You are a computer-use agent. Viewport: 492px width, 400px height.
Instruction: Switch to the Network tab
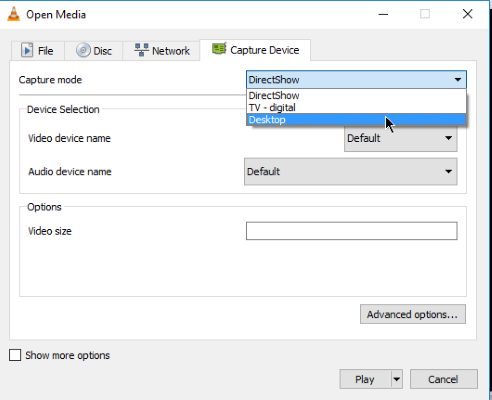point(162,51)
